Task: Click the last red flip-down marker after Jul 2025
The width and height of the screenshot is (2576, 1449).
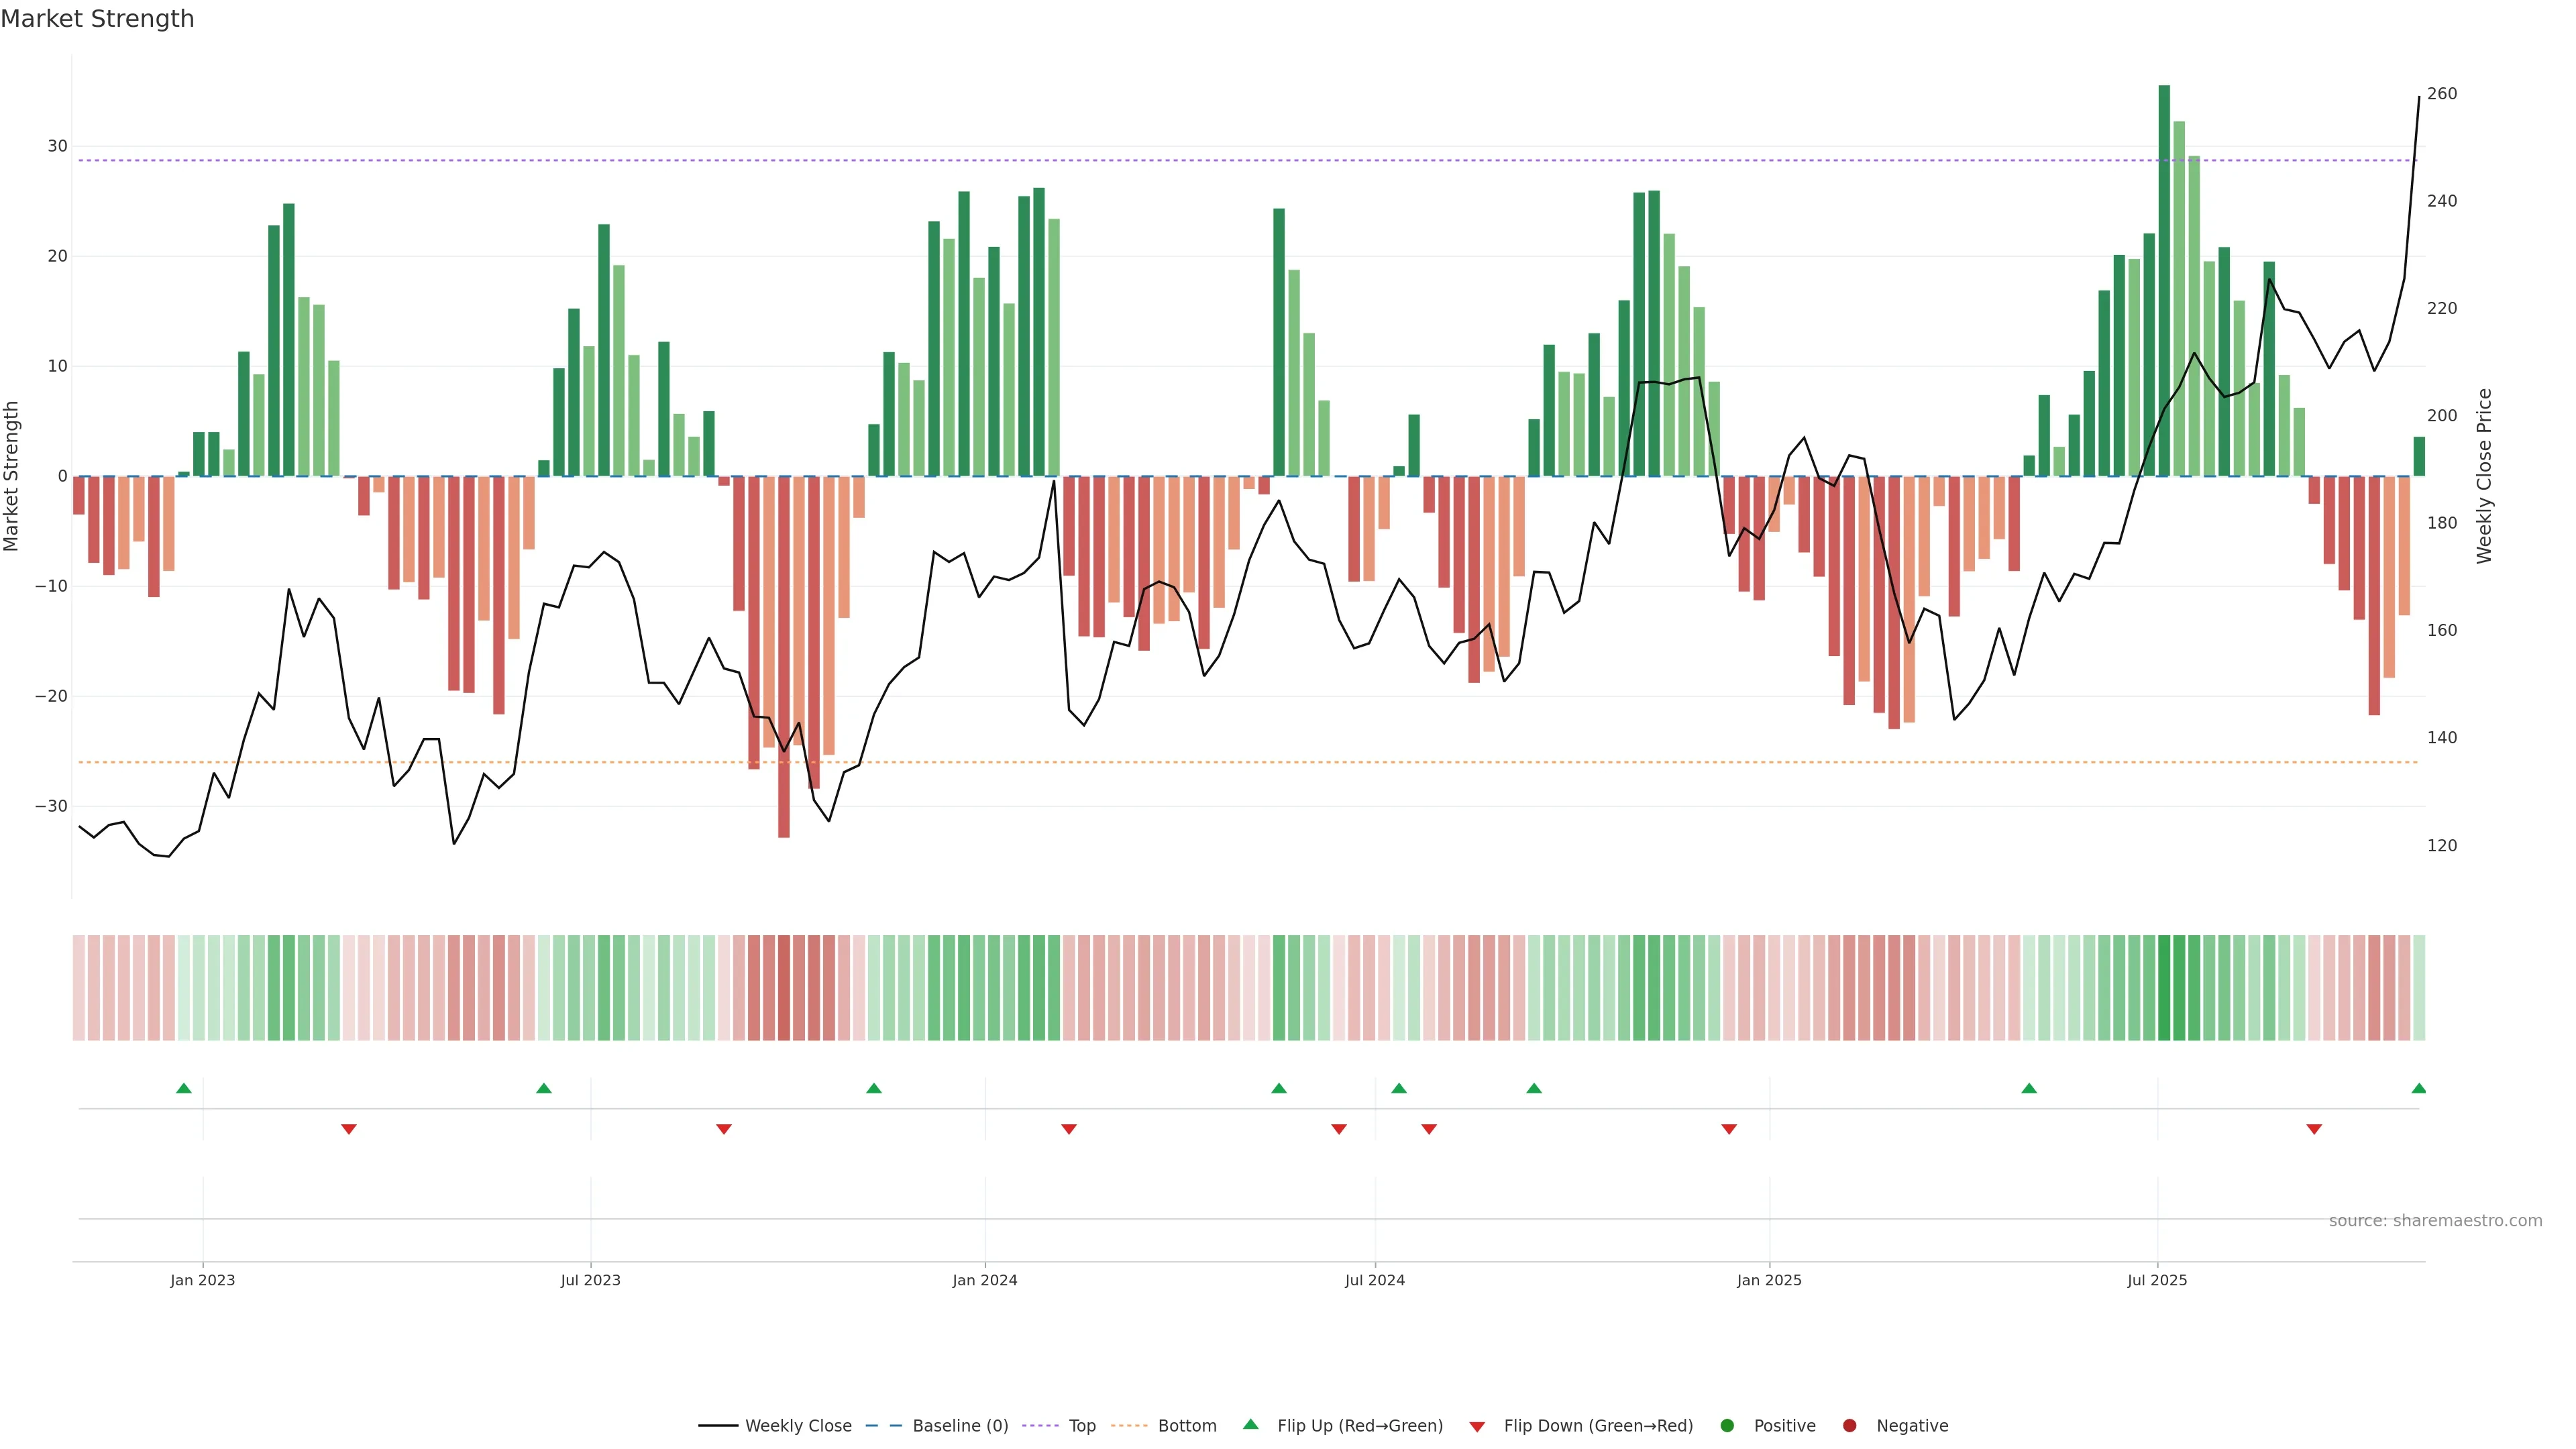Action: pyautogui.click(x=2314, y=1129)
